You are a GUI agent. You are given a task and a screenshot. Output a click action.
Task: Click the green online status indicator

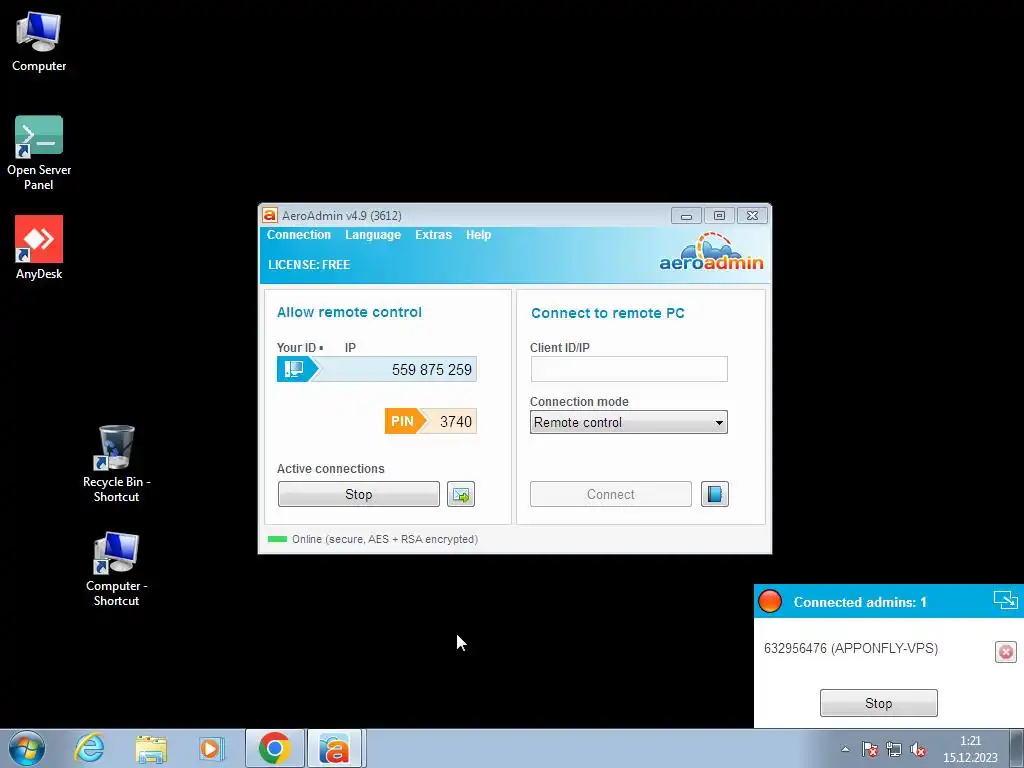coord(278,539)
